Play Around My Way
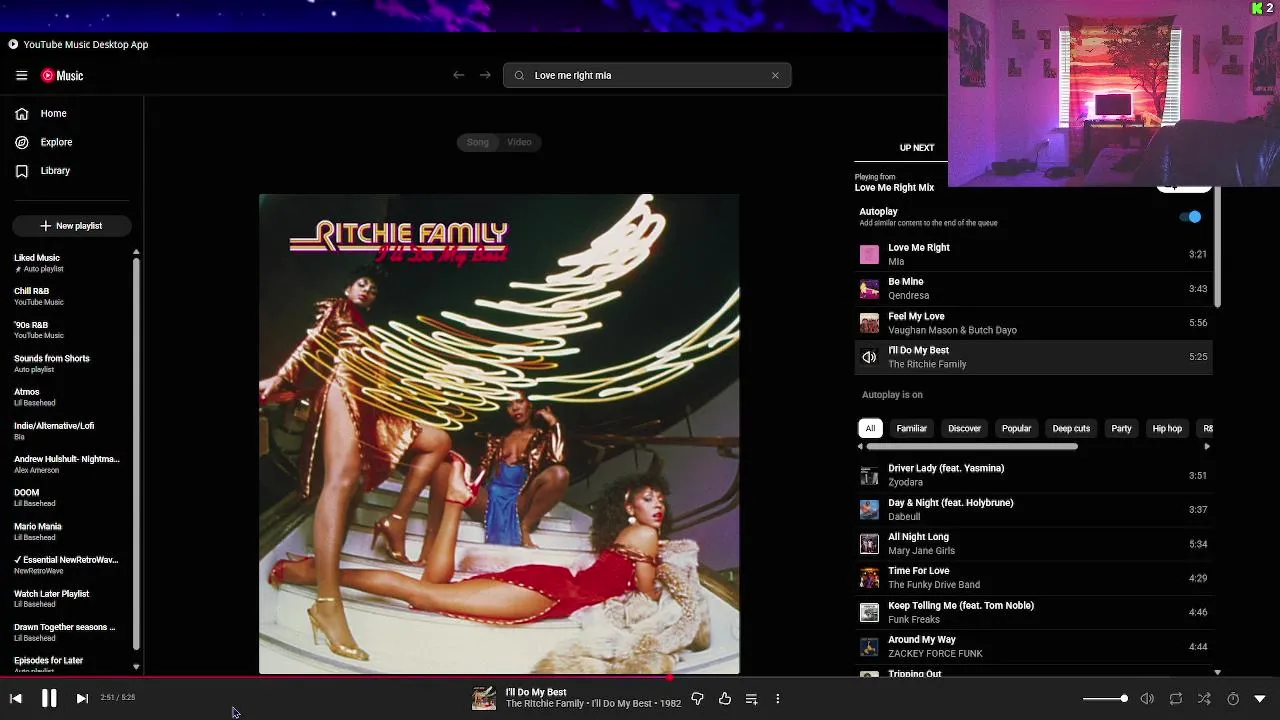 tap(1033, 646)
